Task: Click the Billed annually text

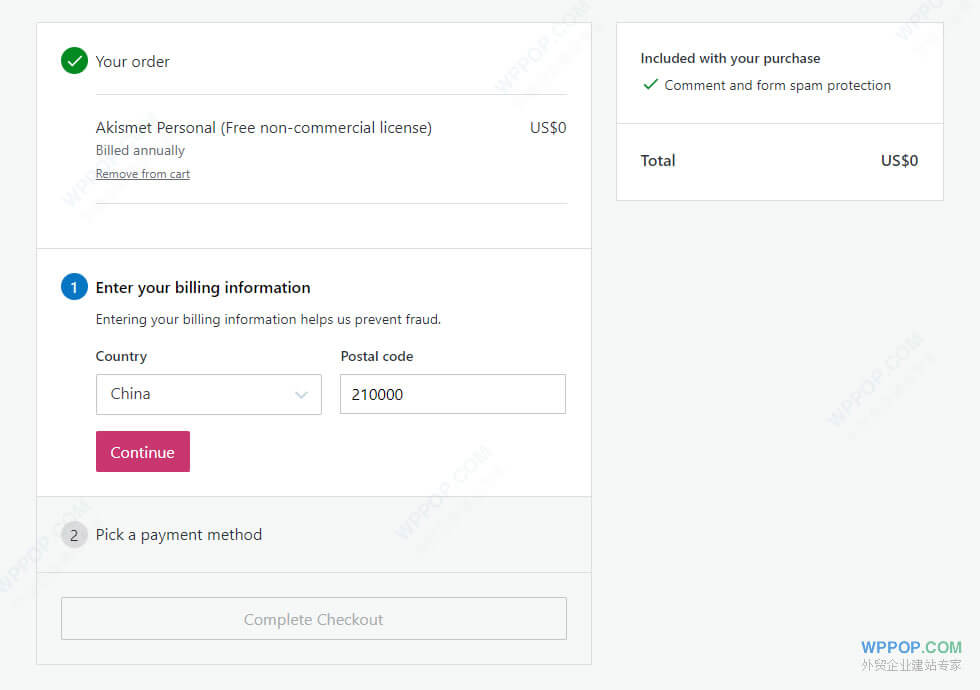Action: (x=140, y=151)
